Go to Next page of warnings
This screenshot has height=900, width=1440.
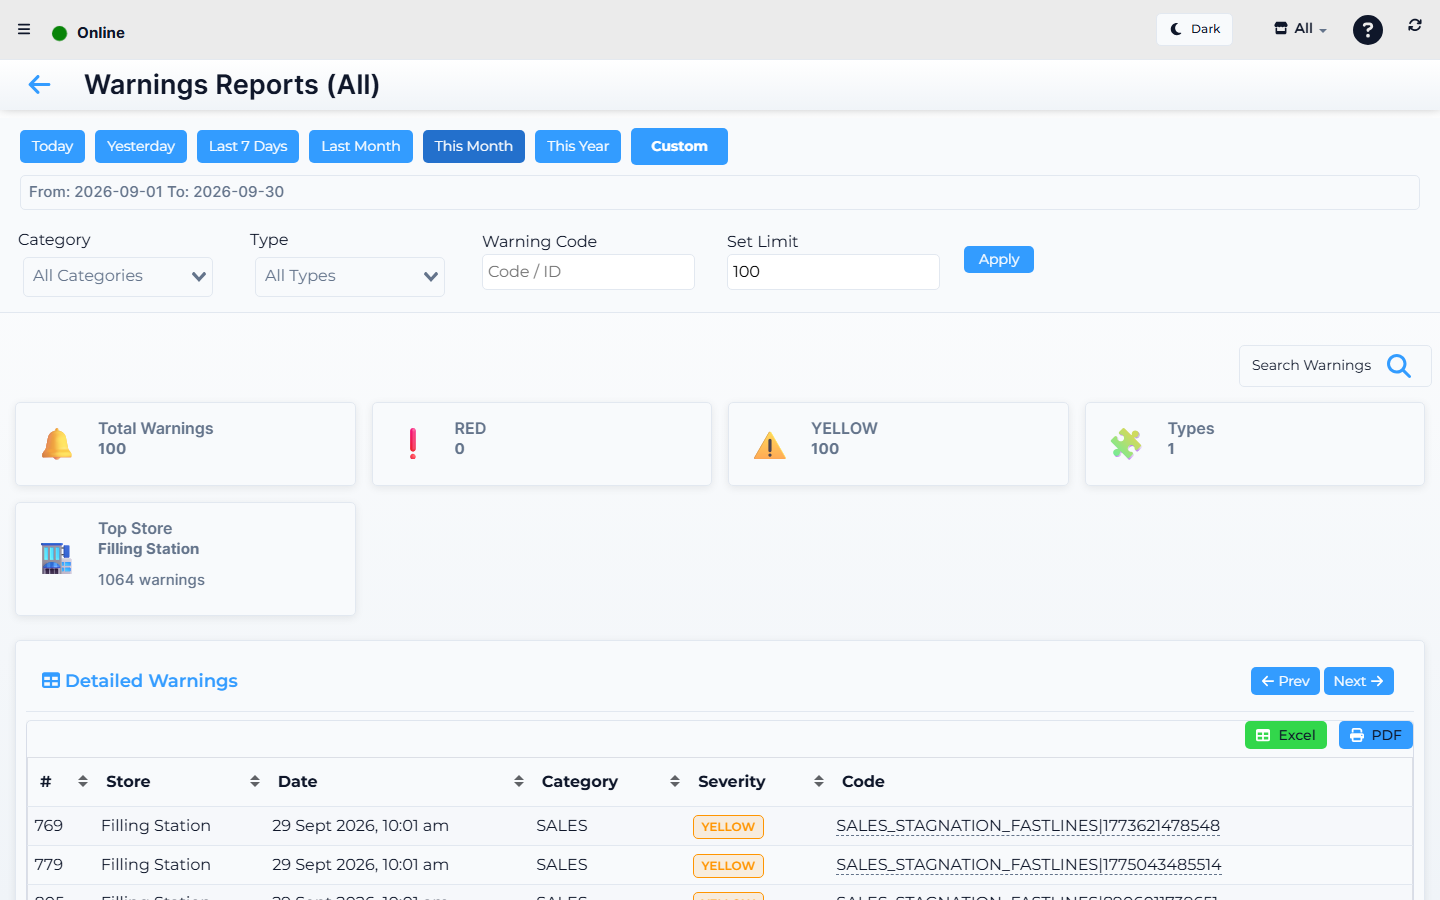point(1359,681)
